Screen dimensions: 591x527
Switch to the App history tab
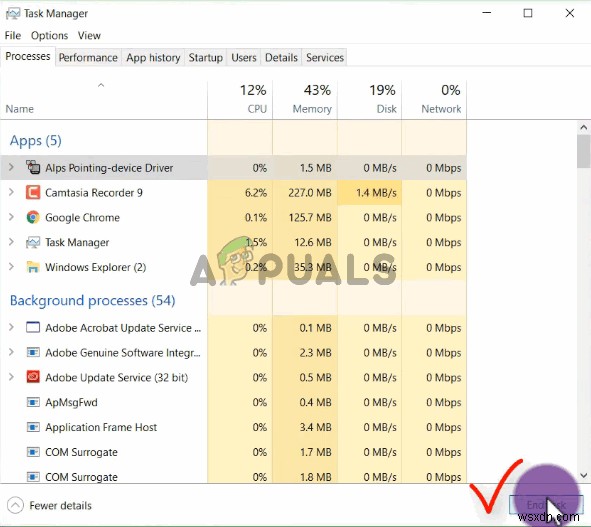[153, 58]
